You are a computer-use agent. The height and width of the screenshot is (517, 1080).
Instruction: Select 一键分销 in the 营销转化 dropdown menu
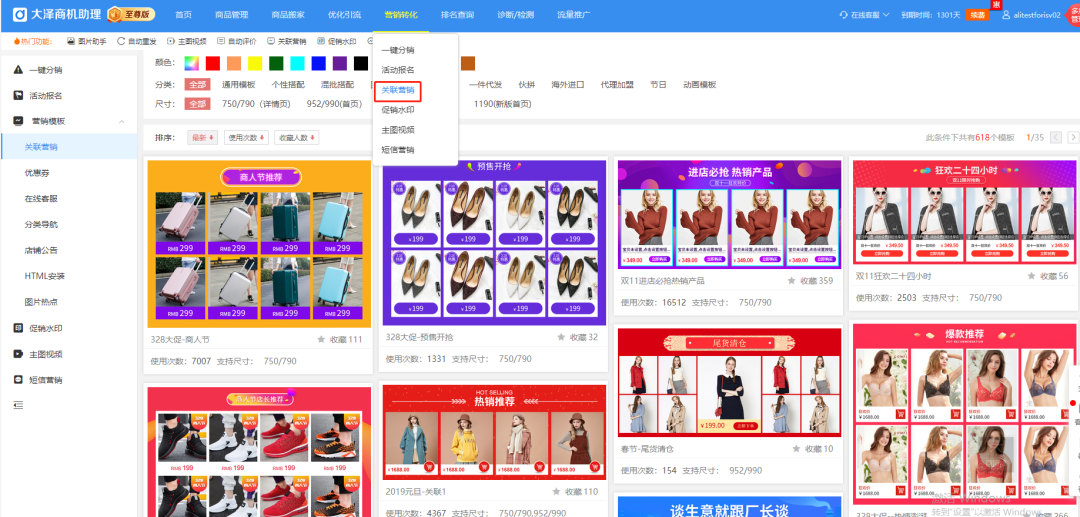pos(398,50)
